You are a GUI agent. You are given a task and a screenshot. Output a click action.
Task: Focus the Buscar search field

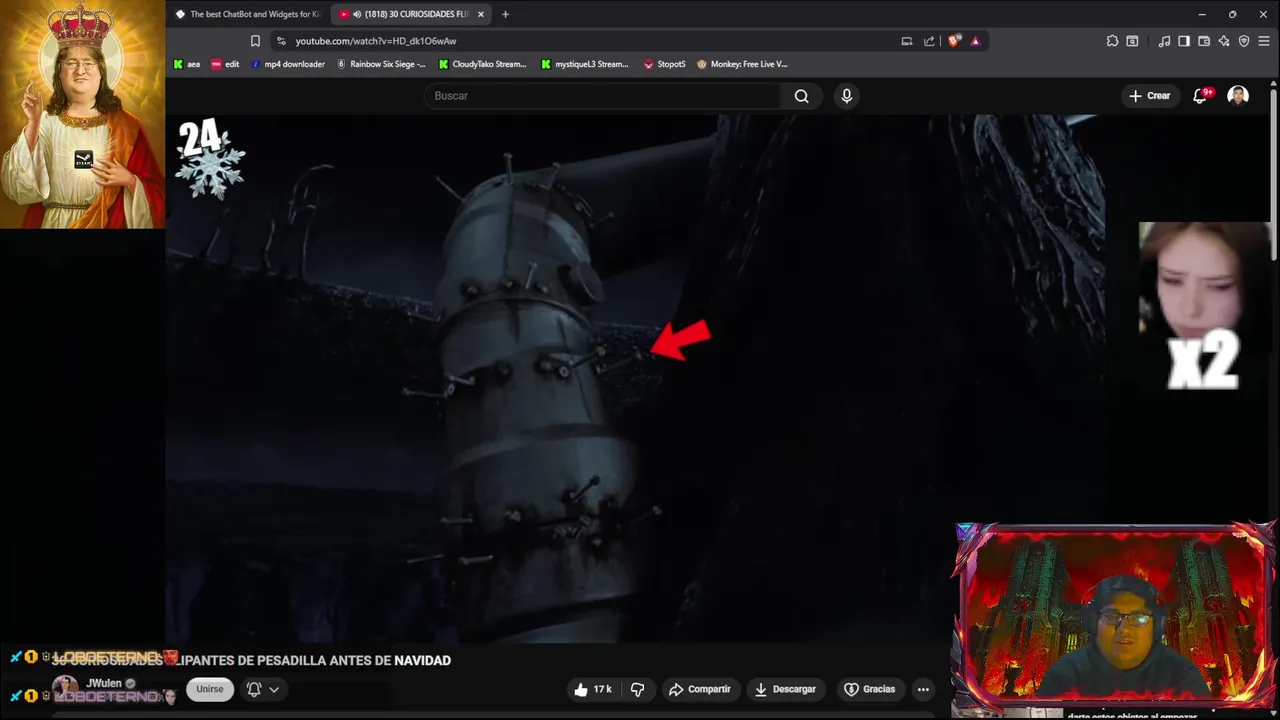[603, 96]
